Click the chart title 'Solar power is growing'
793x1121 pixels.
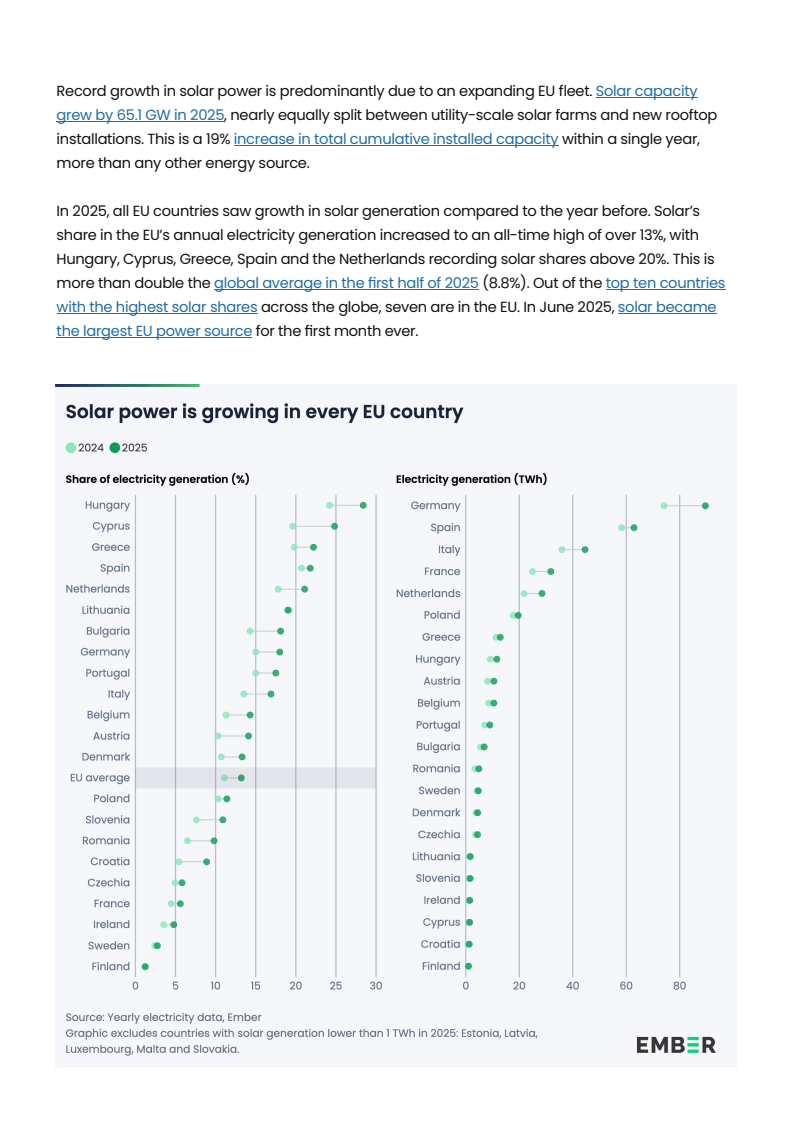[x=264, y=413]
